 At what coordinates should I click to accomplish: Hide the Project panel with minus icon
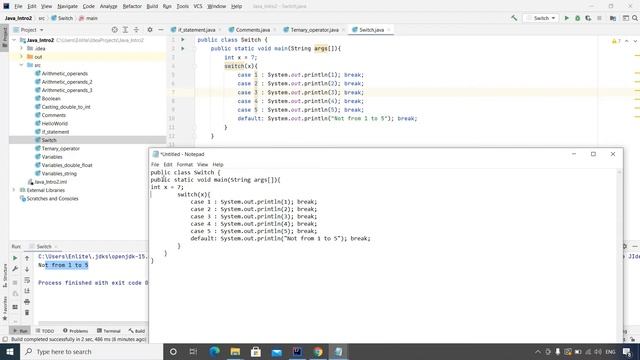(161, 30)
